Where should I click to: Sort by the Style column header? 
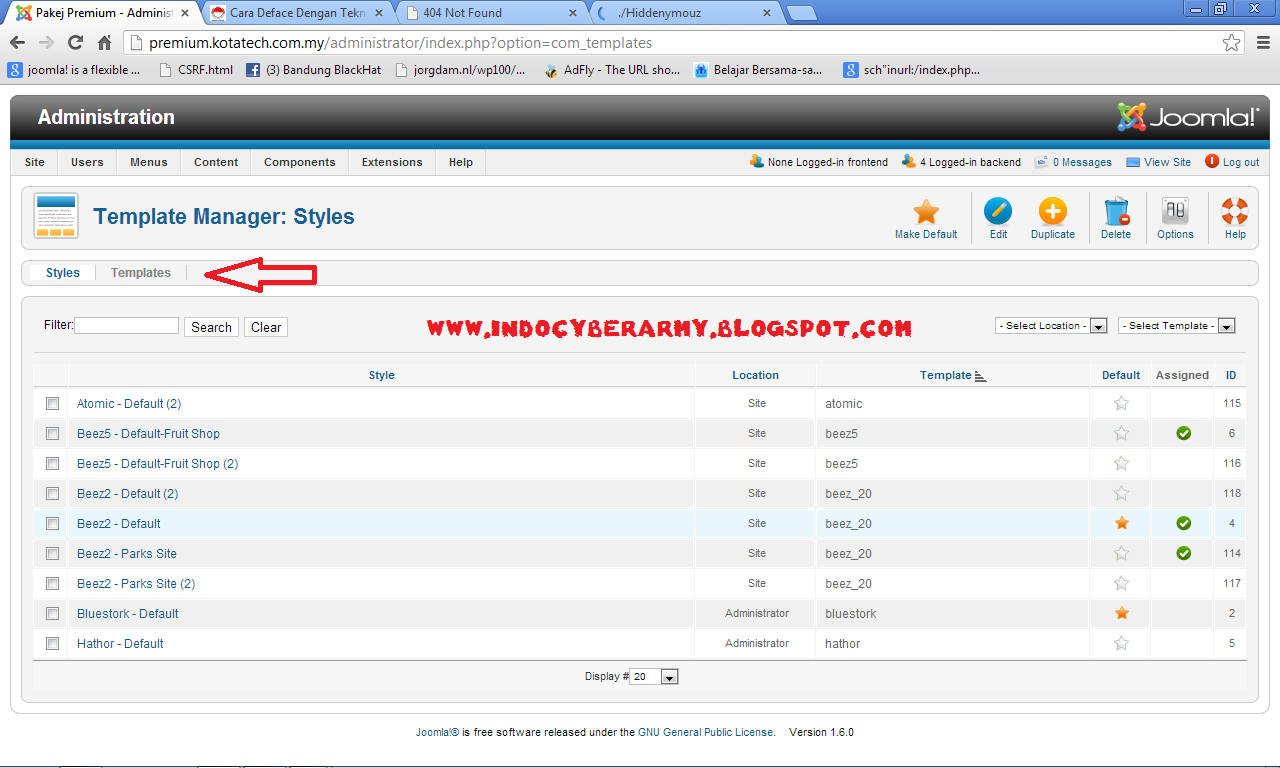pos(382,375)
